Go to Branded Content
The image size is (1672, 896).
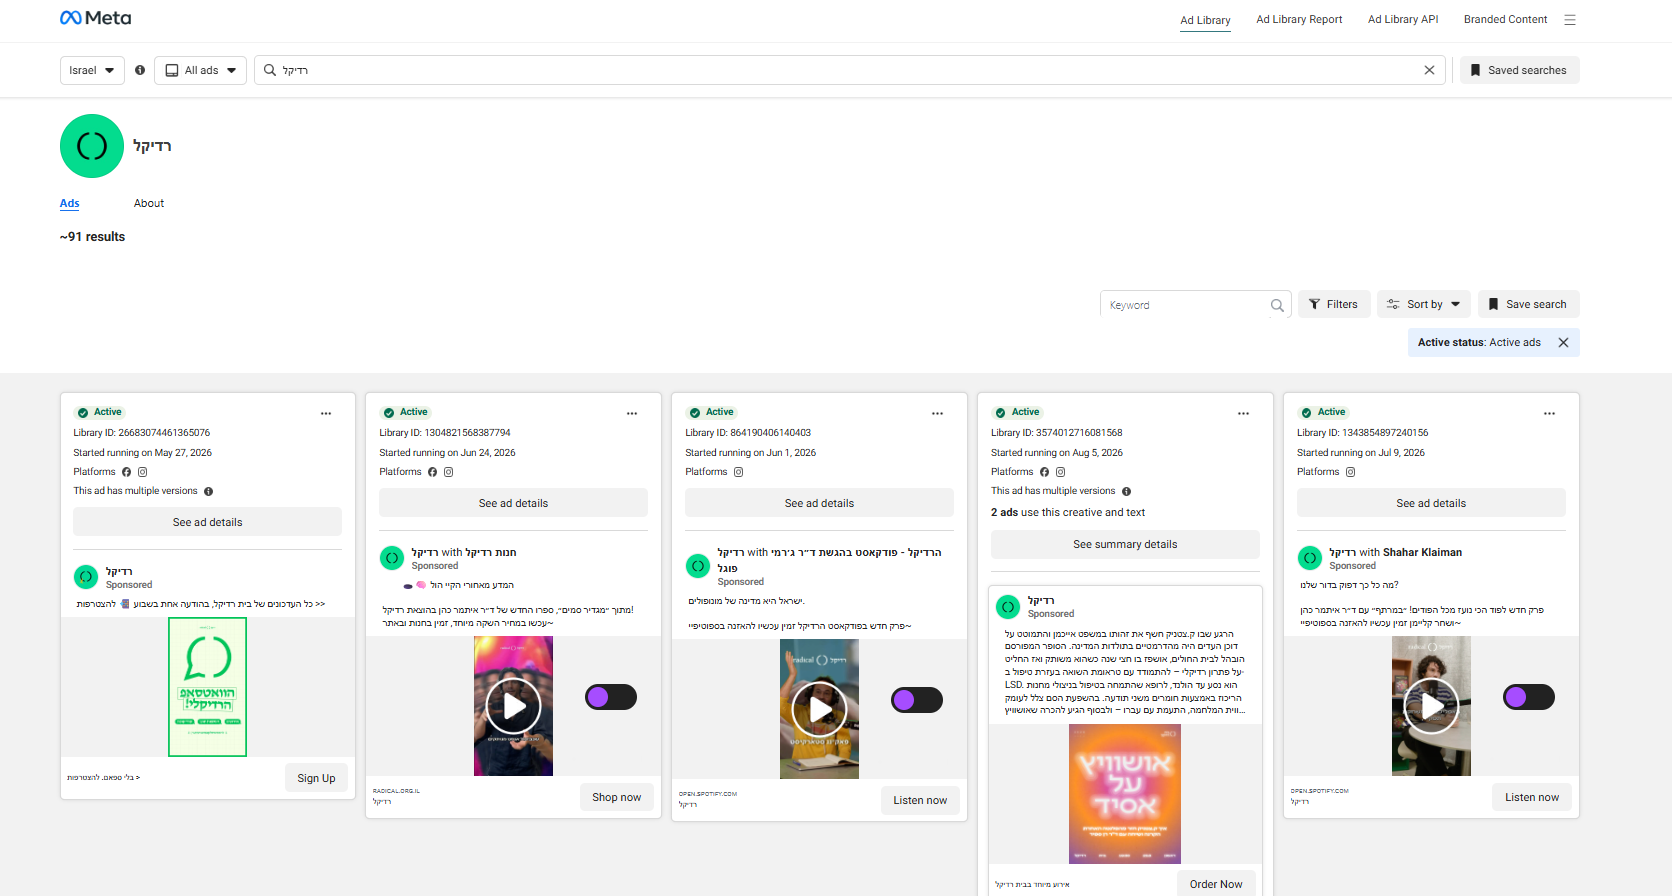pyautogui.click(x=1505, y=19)
